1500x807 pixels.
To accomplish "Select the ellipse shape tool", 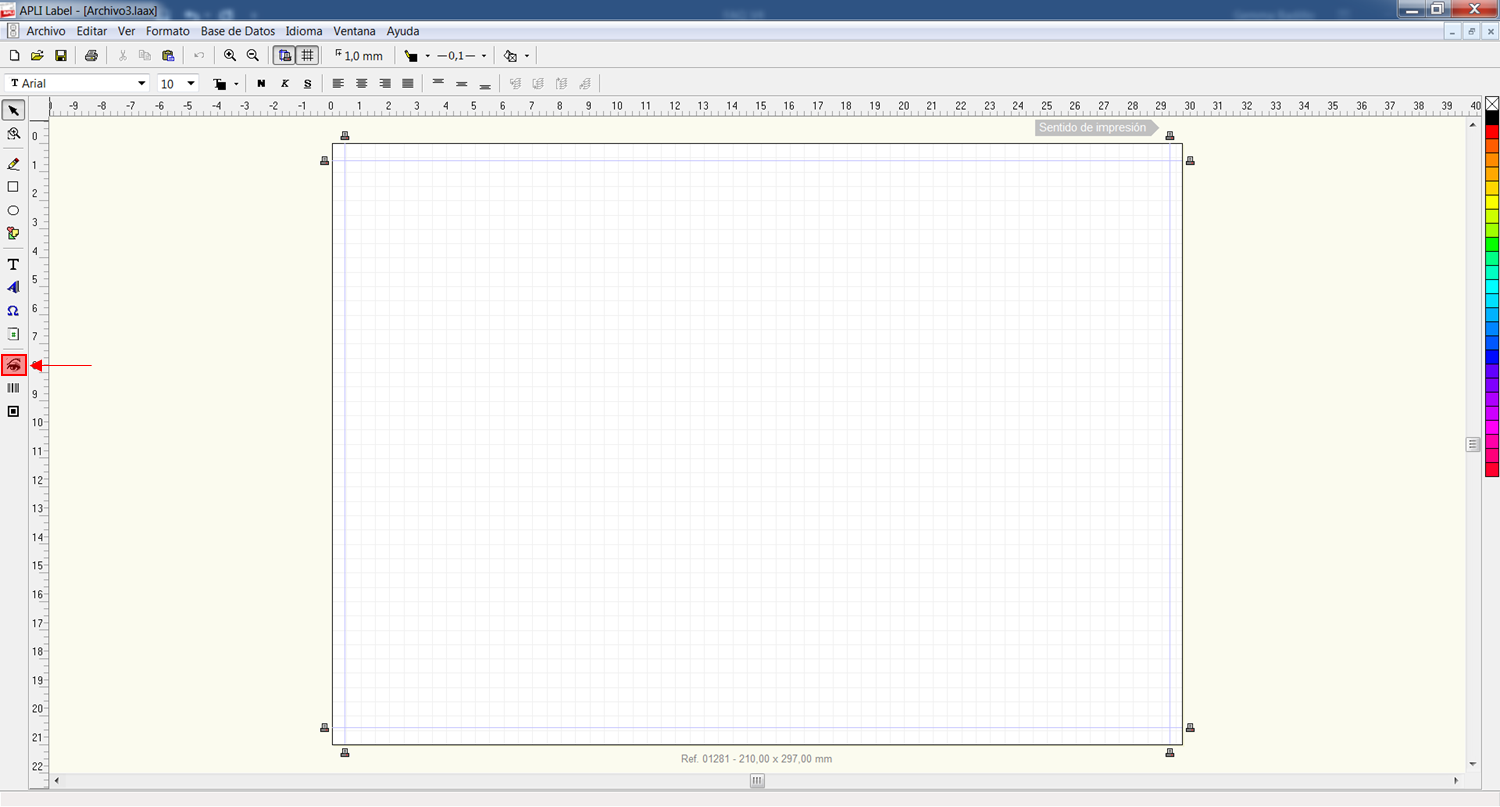I will (x=14, y=210).
